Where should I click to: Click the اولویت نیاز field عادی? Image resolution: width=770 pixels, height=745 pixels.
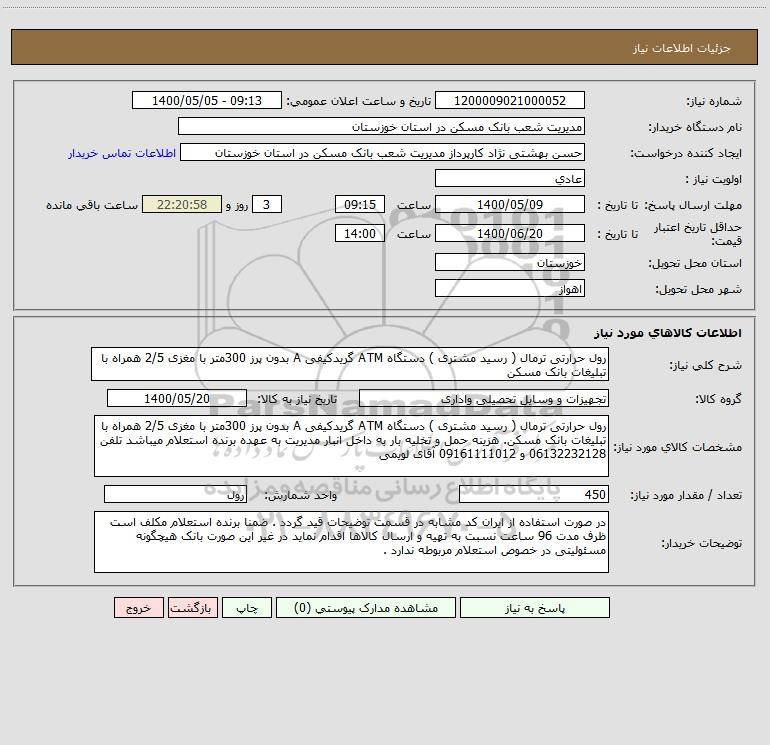[510, 178]
